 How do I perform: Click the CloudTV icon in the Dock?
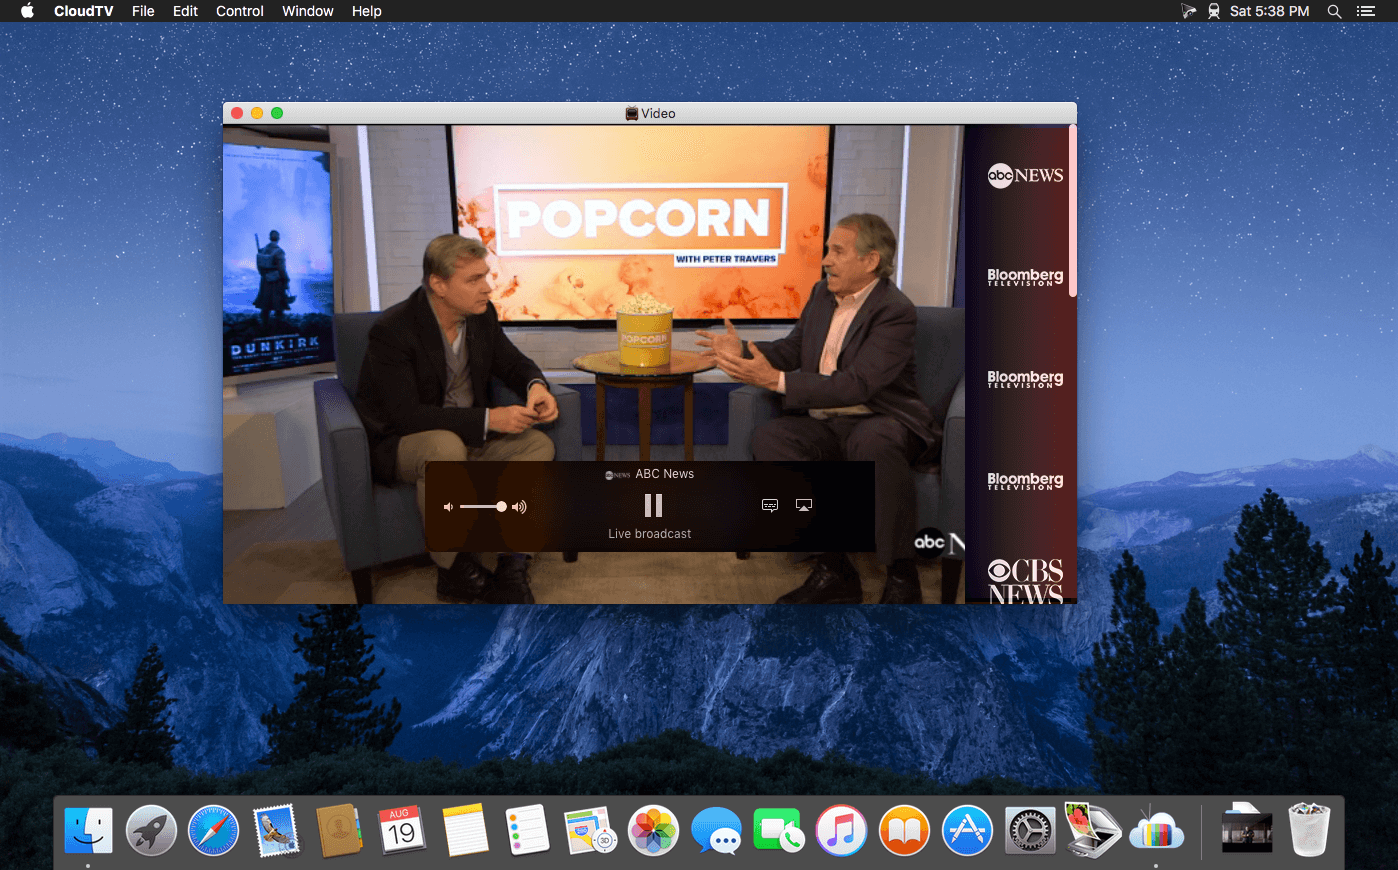tap(1156, 830)
